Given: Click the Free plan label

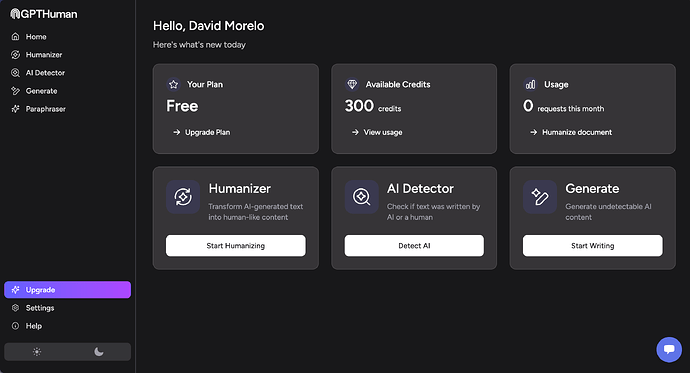Looking at the screenshot, I should pos(182,106).
